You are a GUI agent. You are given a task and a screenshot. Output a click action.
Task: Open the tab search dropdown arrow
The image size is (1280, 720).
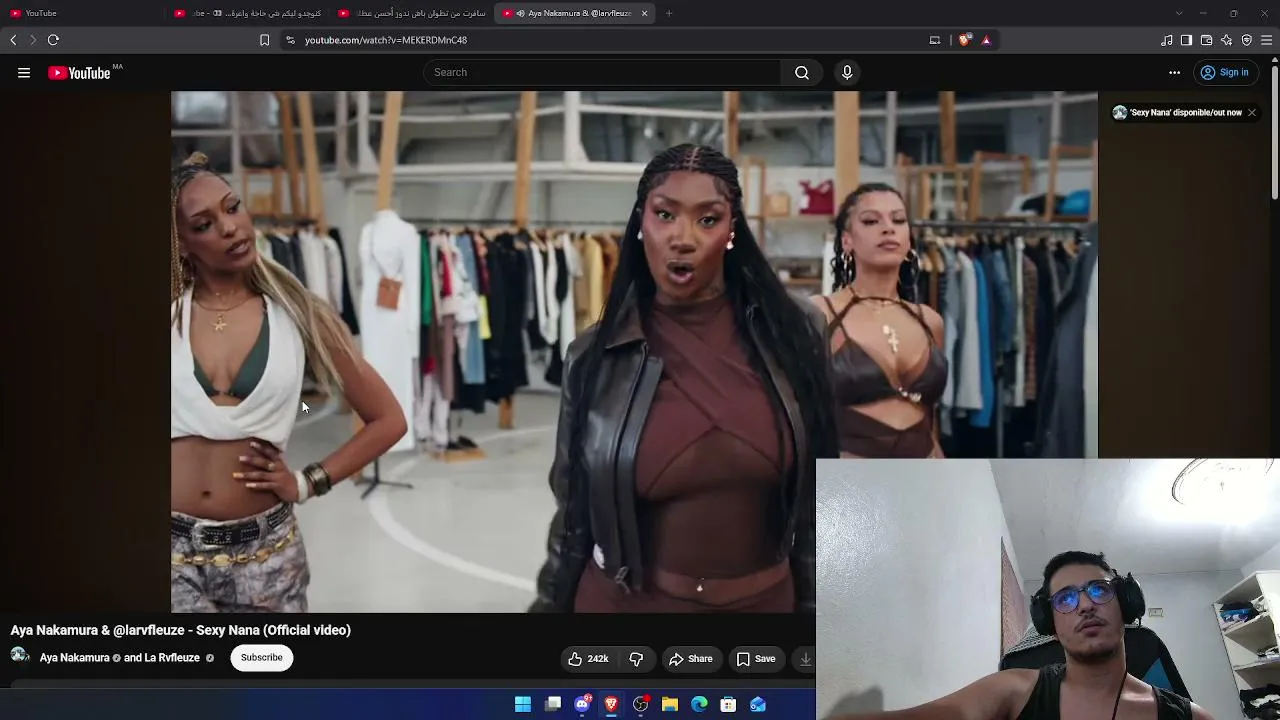1179,13
